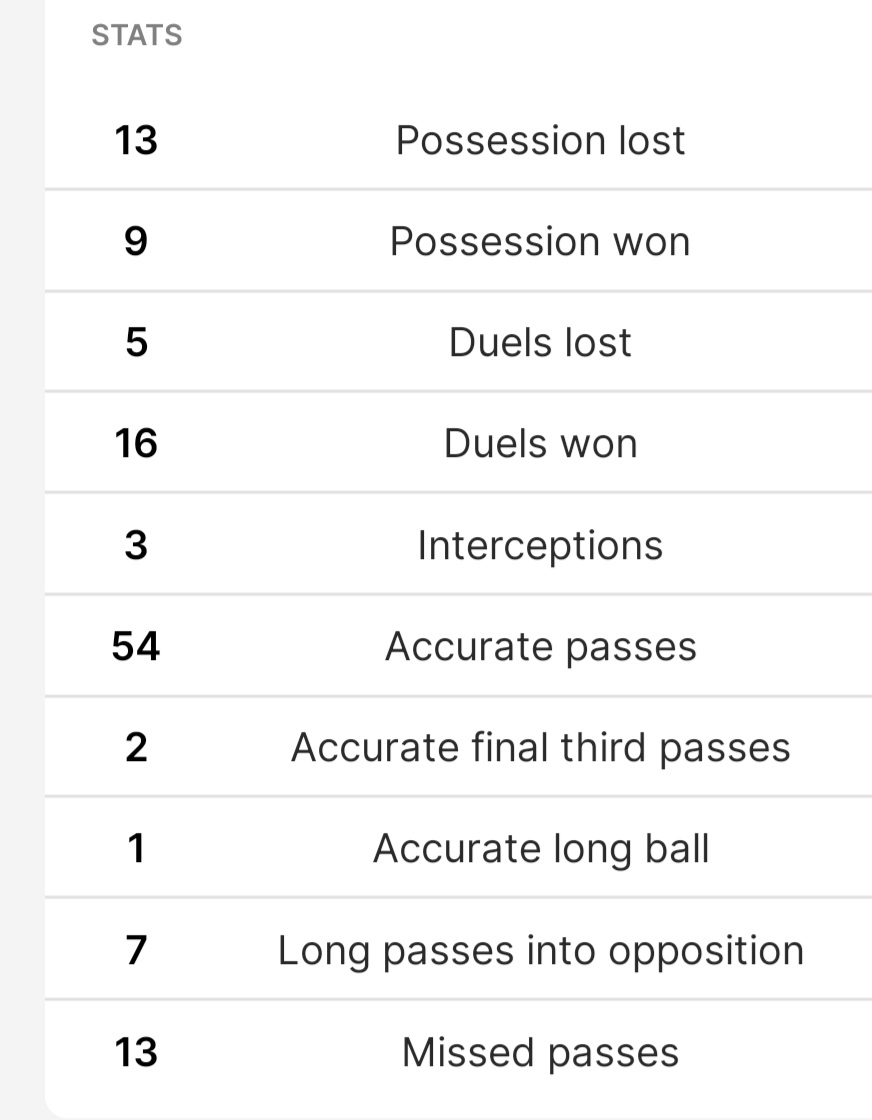Tap the Missed passes row

click(x=458, y=1051)
